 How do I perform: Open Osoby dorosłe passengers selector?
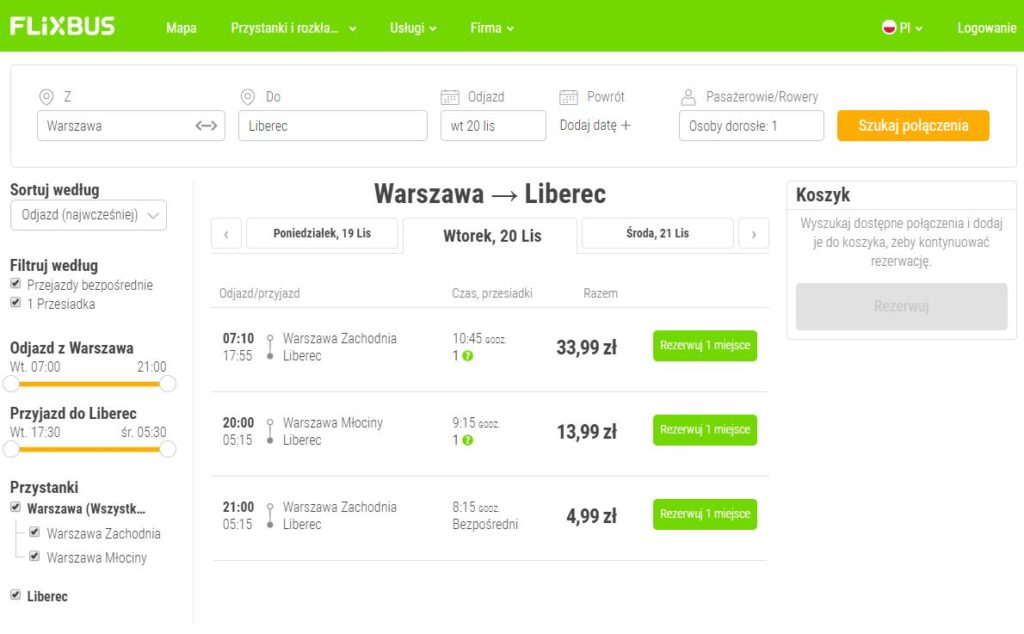pyautogui.click(x=751, y=126)
